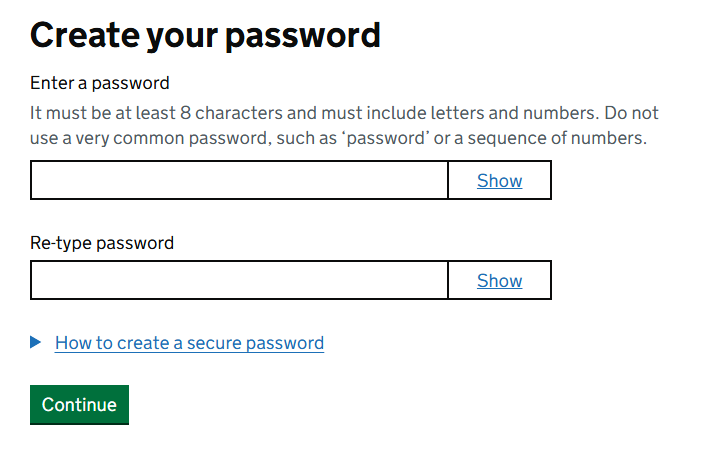701x453 pixels.
Task: Click the 'Enter a password' label
Action: click(x=100, y=82)
